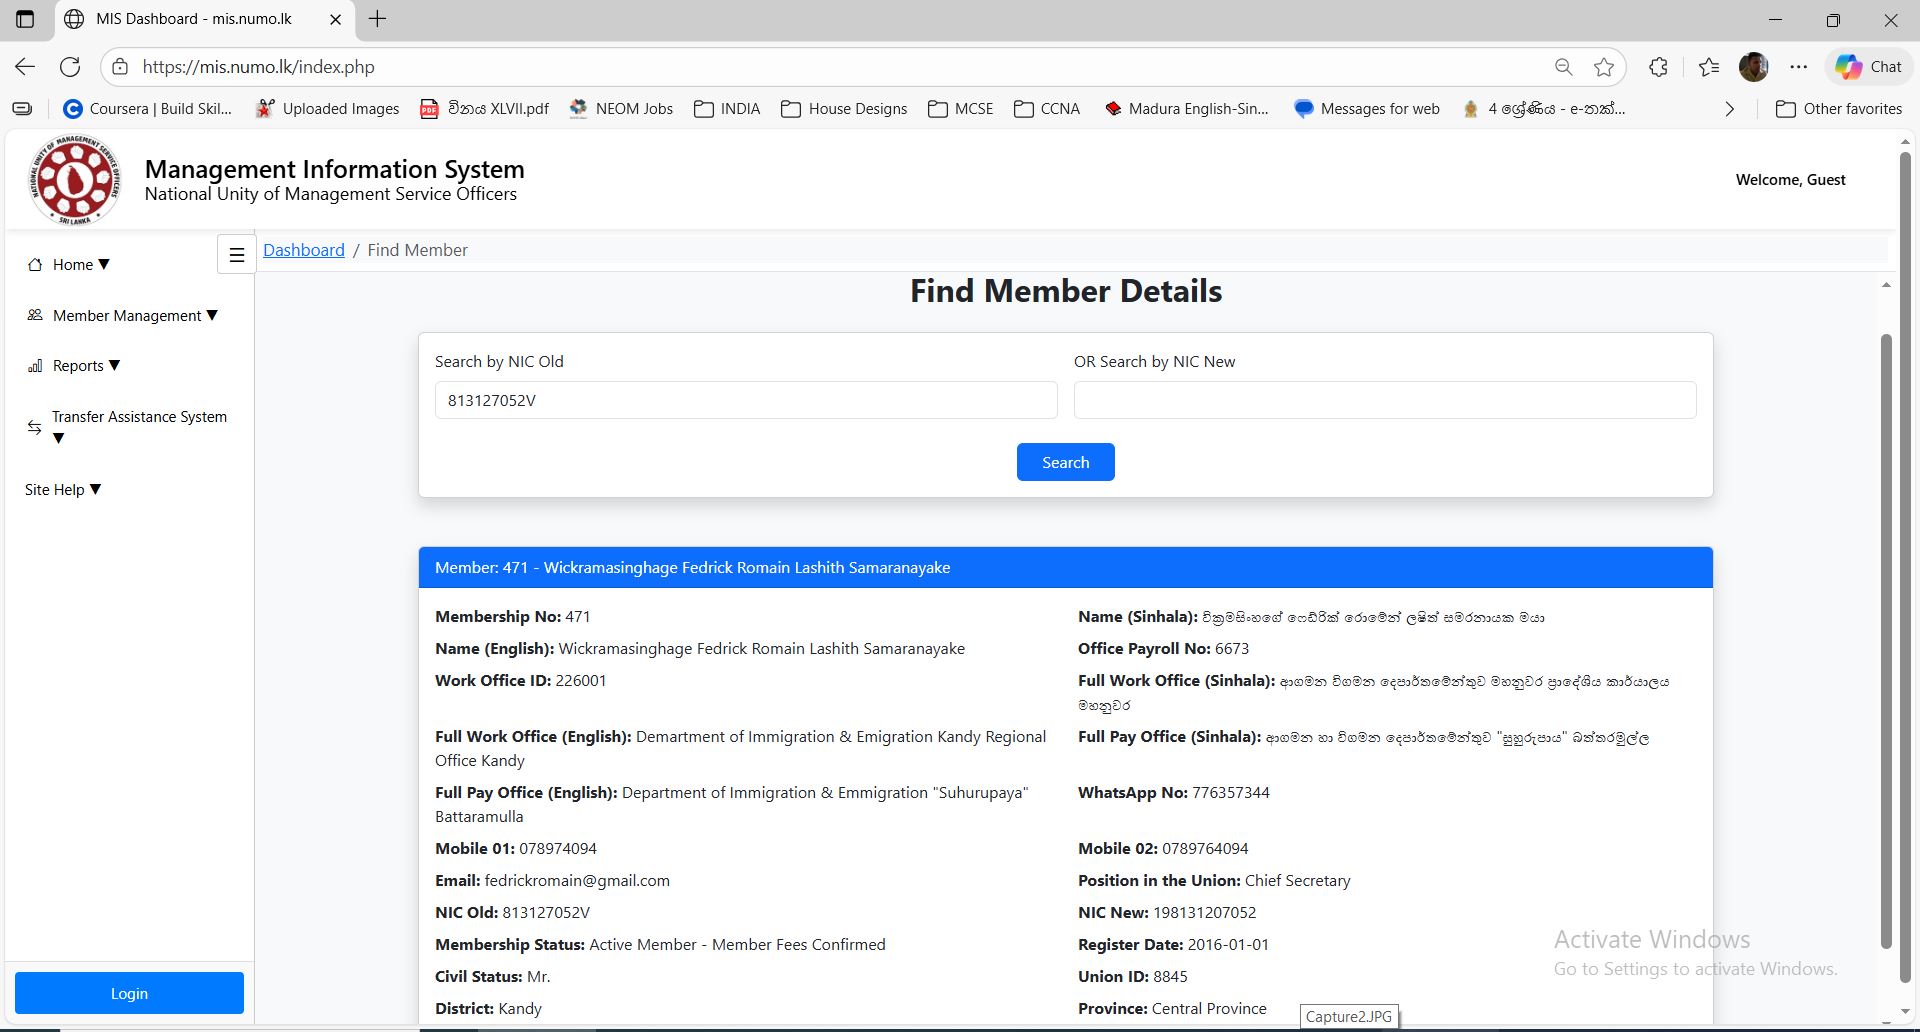Open the Copilot Chat button
This screenshot has width=1920, height=1032.
[1868, 67]
